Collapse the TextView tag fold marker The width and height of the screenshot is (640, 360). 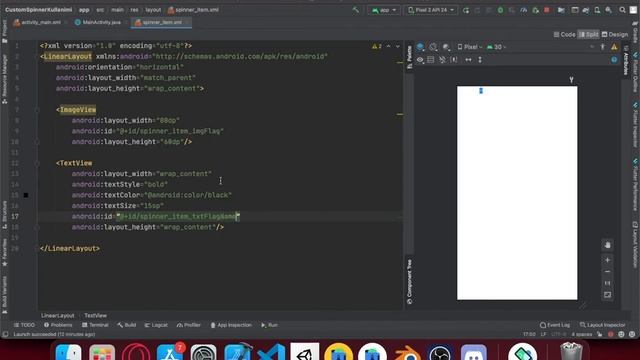(x=37, y=163)
